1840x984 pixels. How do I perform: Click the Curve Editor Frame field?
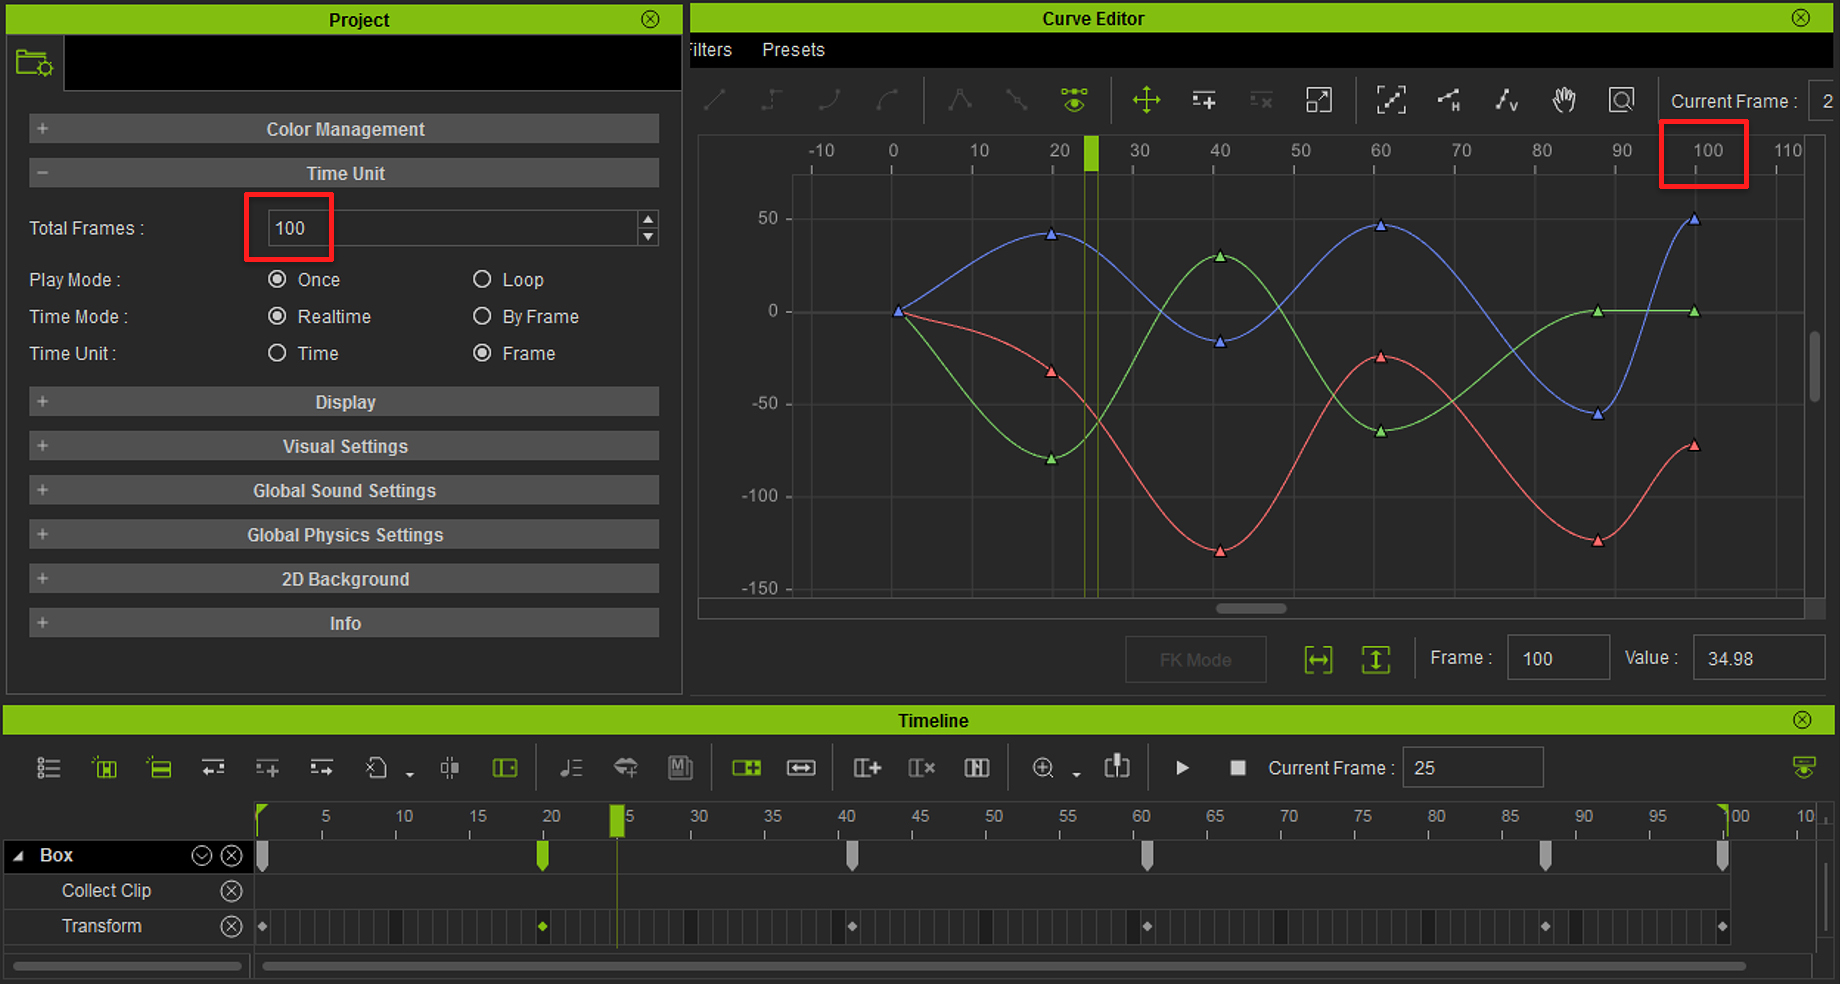click(x=1558, y=658)
